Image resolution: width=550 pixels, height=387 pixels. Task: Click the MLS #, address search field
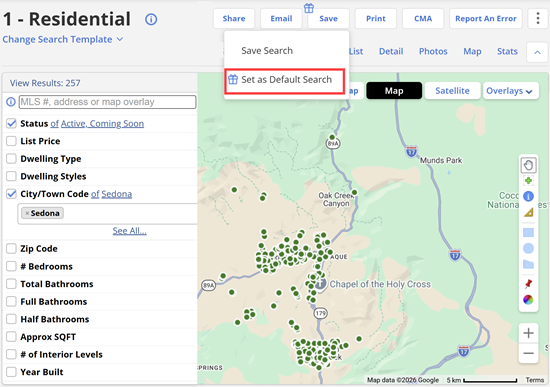(107, 102)
